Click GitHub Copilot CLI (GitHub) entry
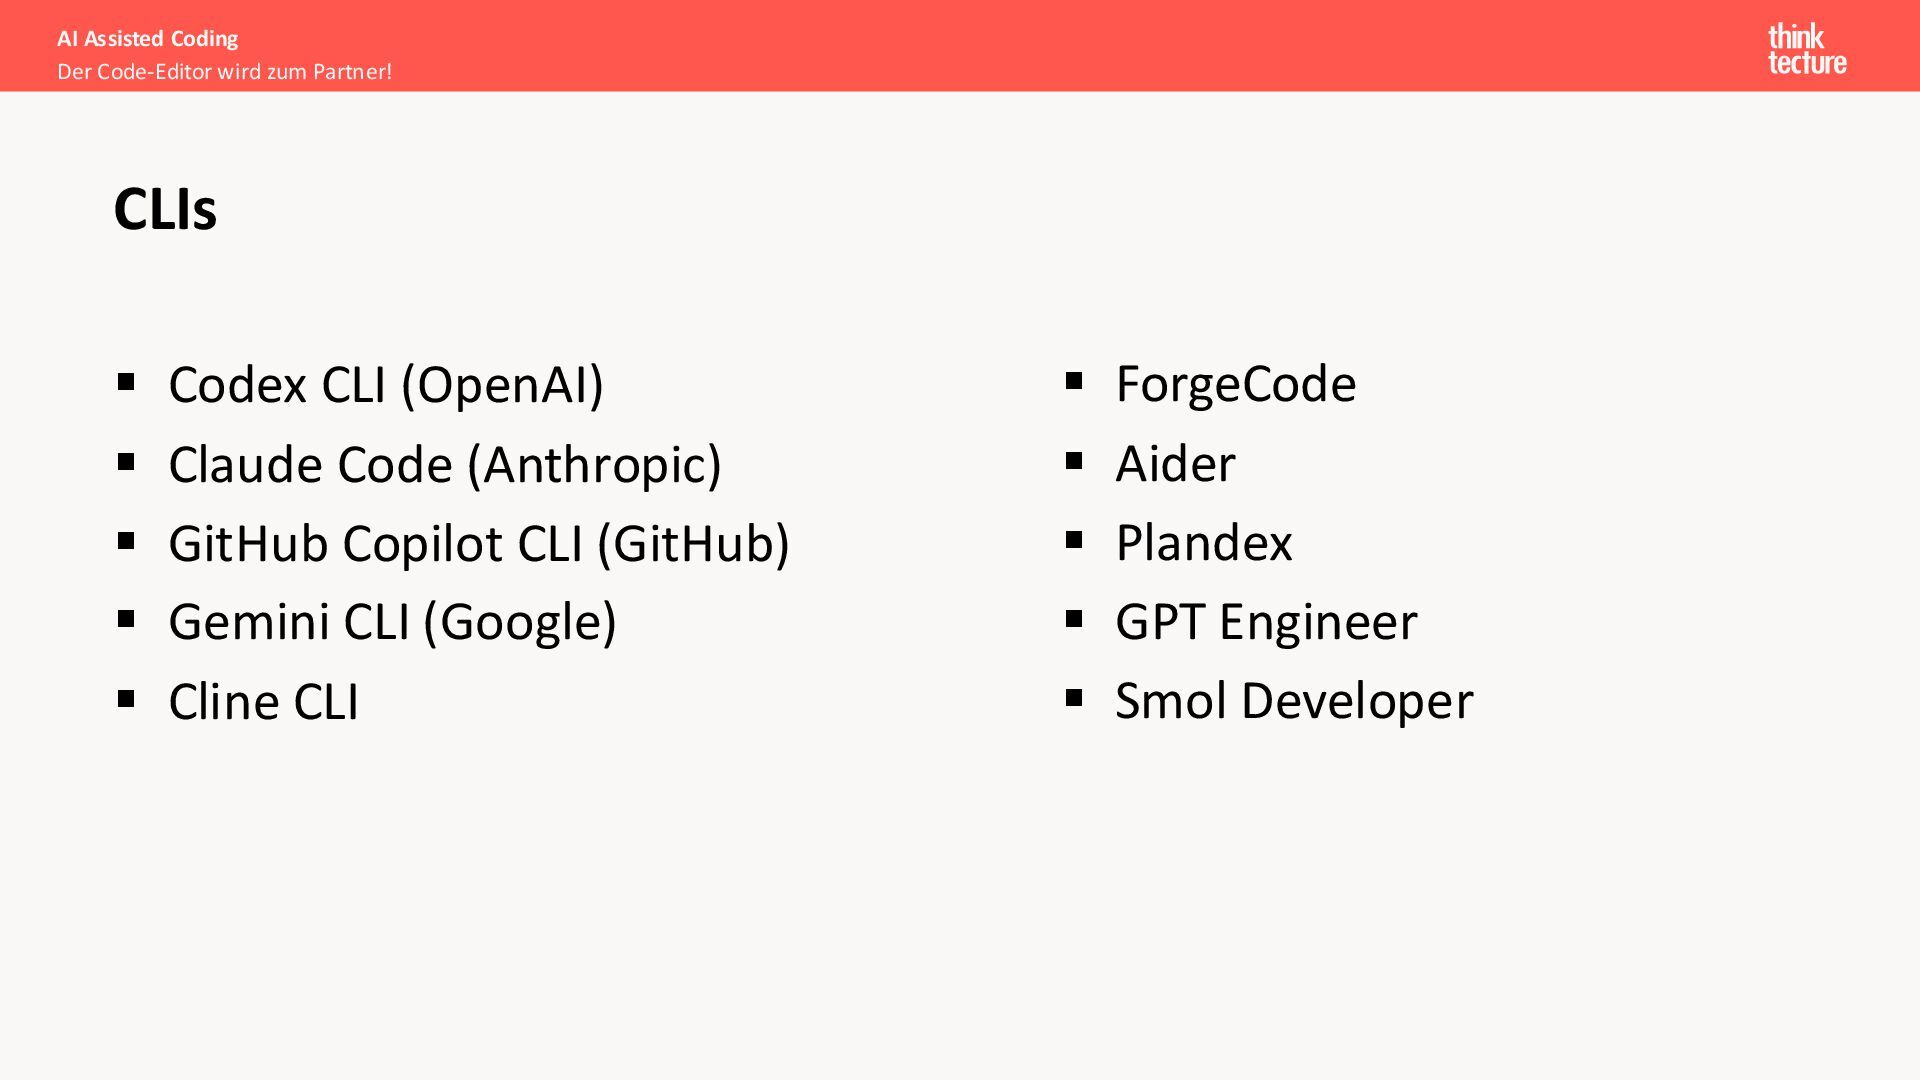This screenshot has width=1920, height=1080. tap(479, 544)
